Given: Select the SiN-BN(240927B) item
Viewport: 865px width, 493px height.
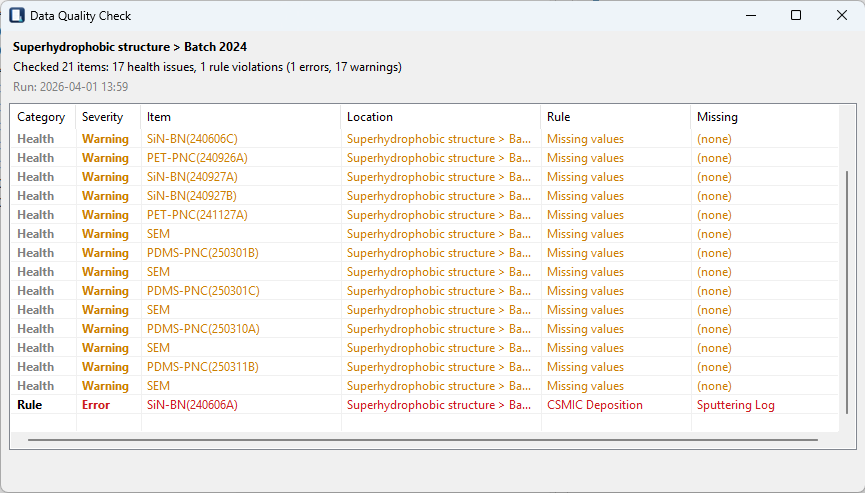Looking at the screenshot, I should tap(192, 196).
